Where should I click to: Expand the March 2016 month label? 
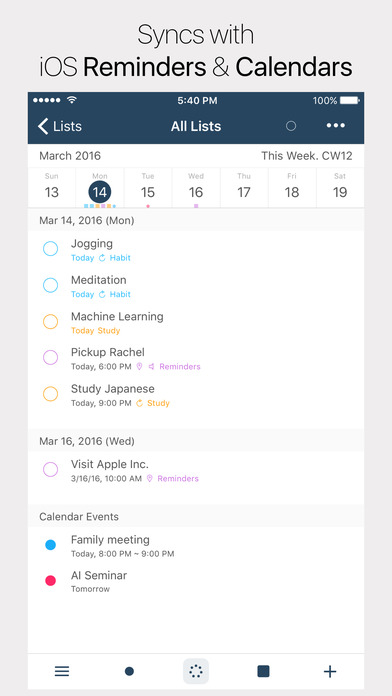(x=70, y=156)
